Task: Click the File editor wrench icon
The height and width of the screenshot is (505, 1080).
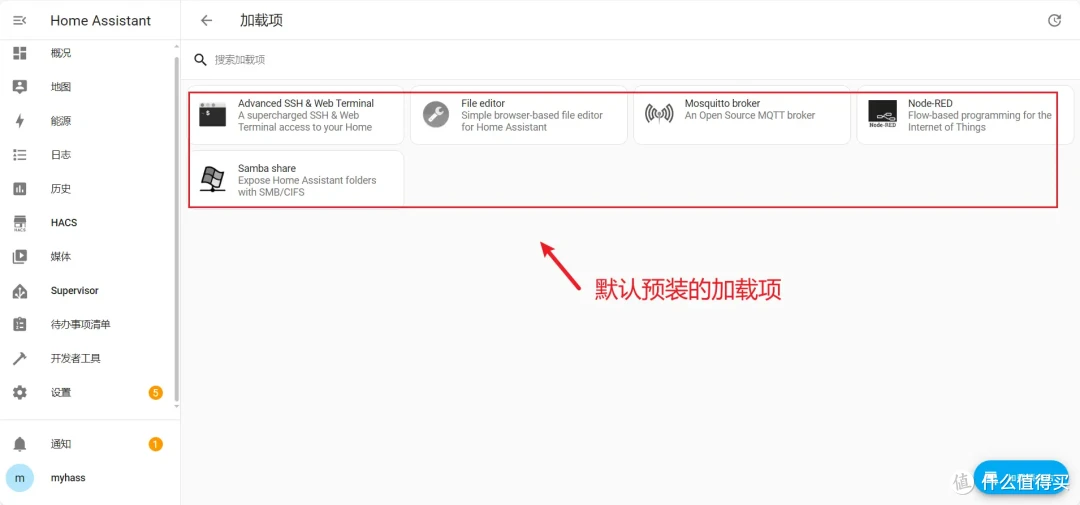Action: (436, 114)
